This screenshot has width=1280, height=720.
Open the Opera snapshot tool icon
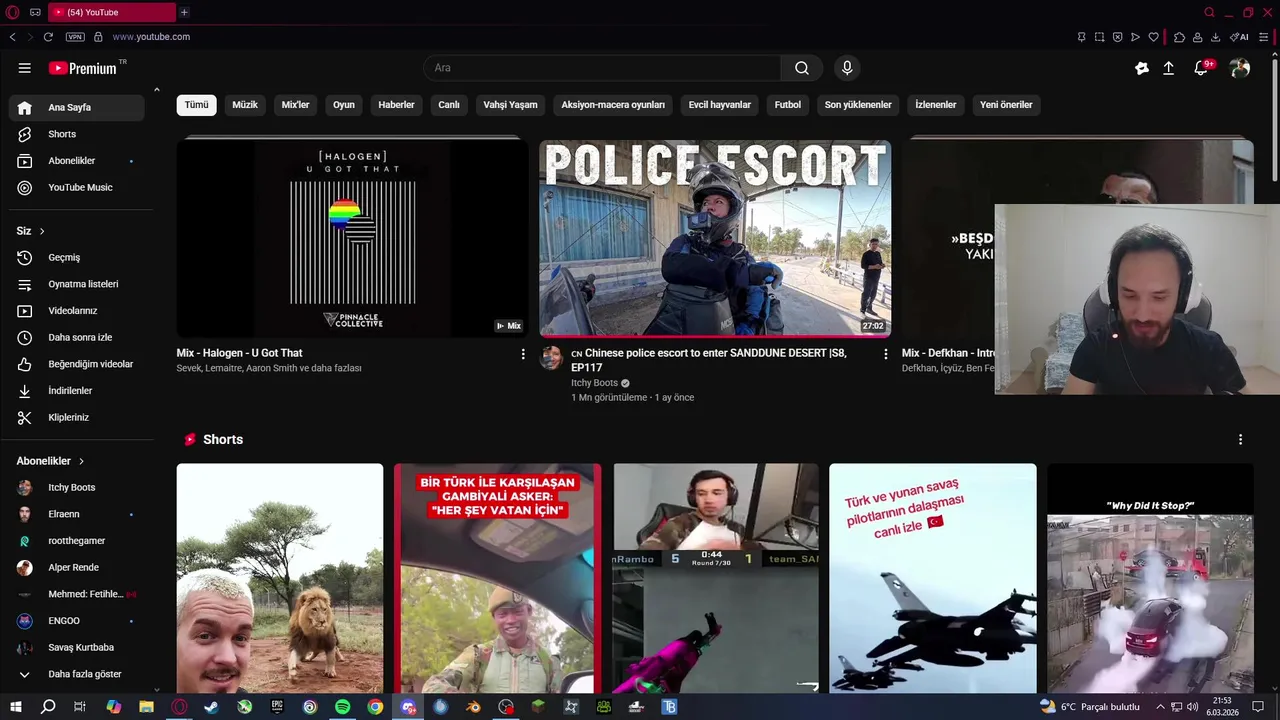[x=1099, y=37]
